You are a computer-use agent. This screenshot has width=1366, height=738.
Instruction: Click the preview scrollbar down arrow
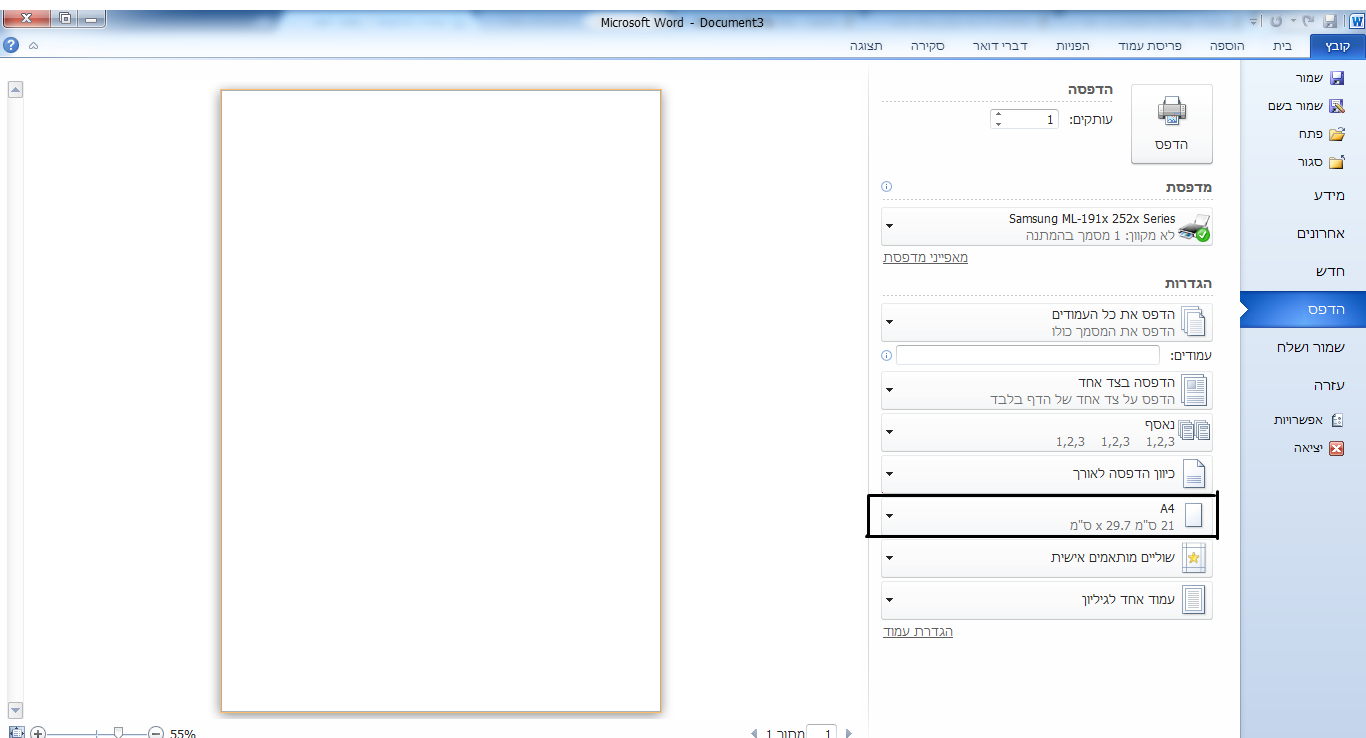[15, 711]
